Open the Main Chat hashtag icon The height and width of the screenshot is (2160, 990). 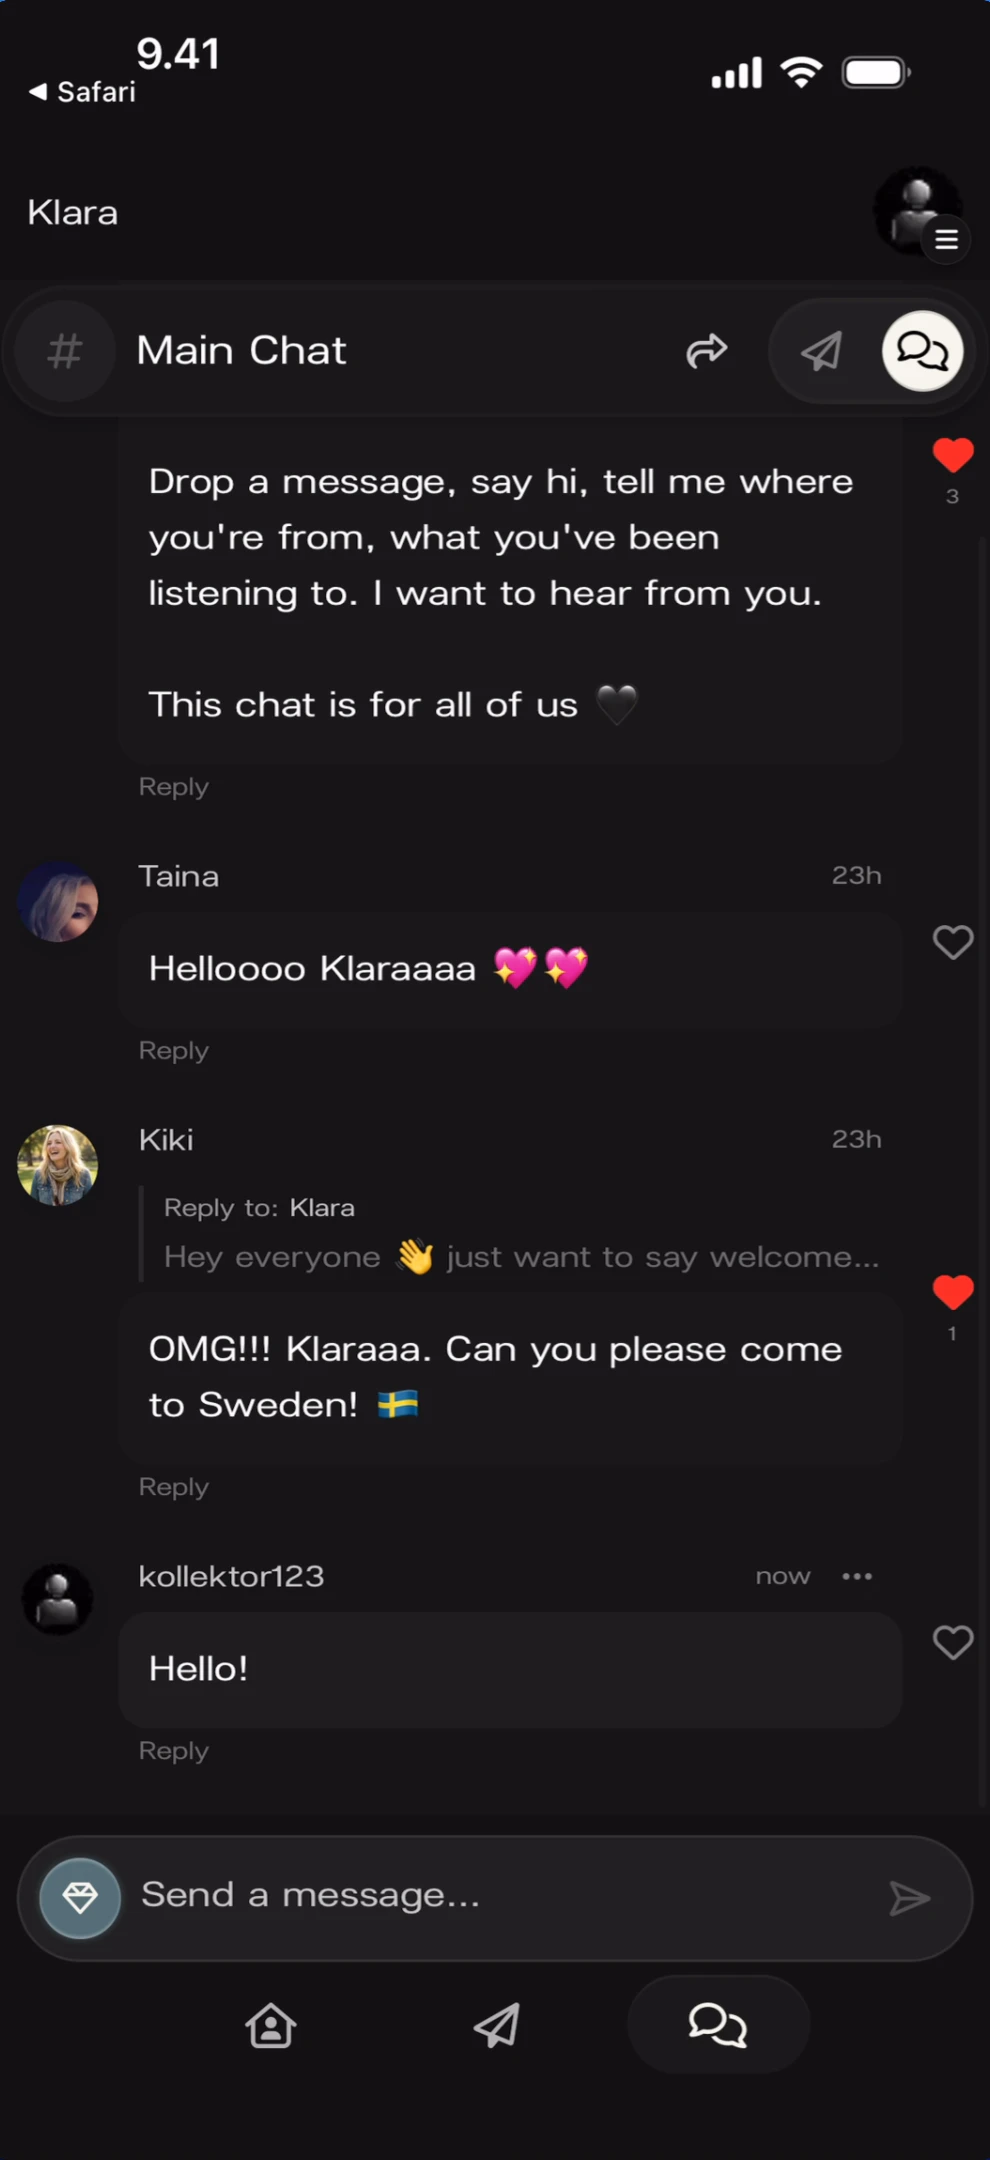click(x=64, y=351)
